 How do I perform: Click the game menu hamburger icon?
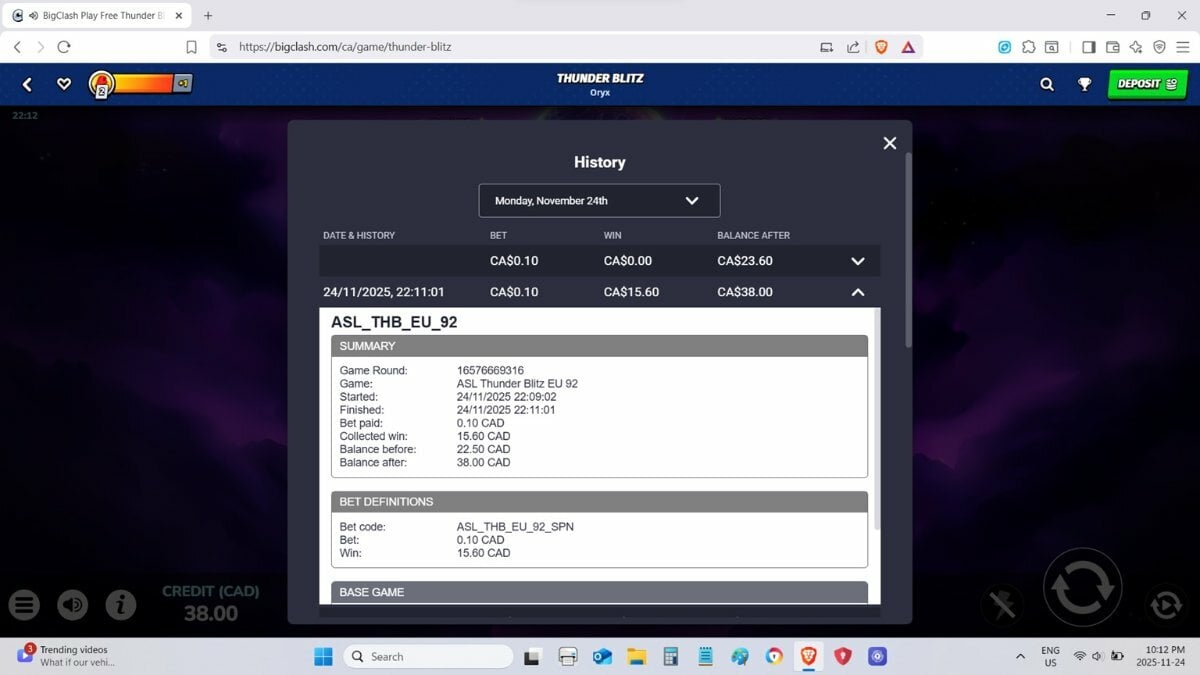pyautogui.click(x=25, y=604)
